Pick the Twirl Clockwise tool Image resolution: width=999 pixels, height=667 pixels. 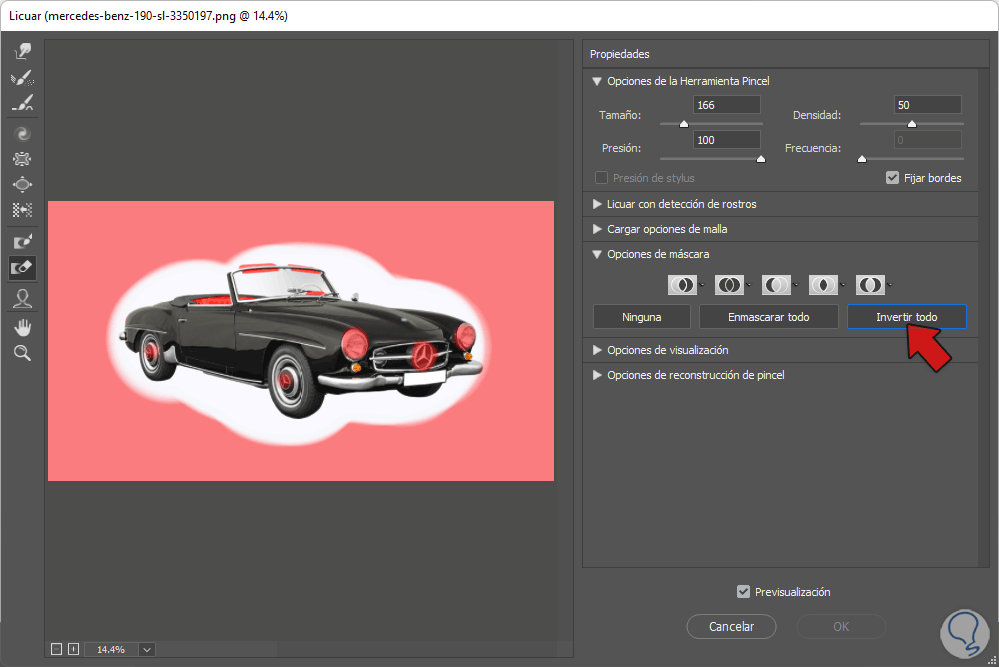pos(22,132)
